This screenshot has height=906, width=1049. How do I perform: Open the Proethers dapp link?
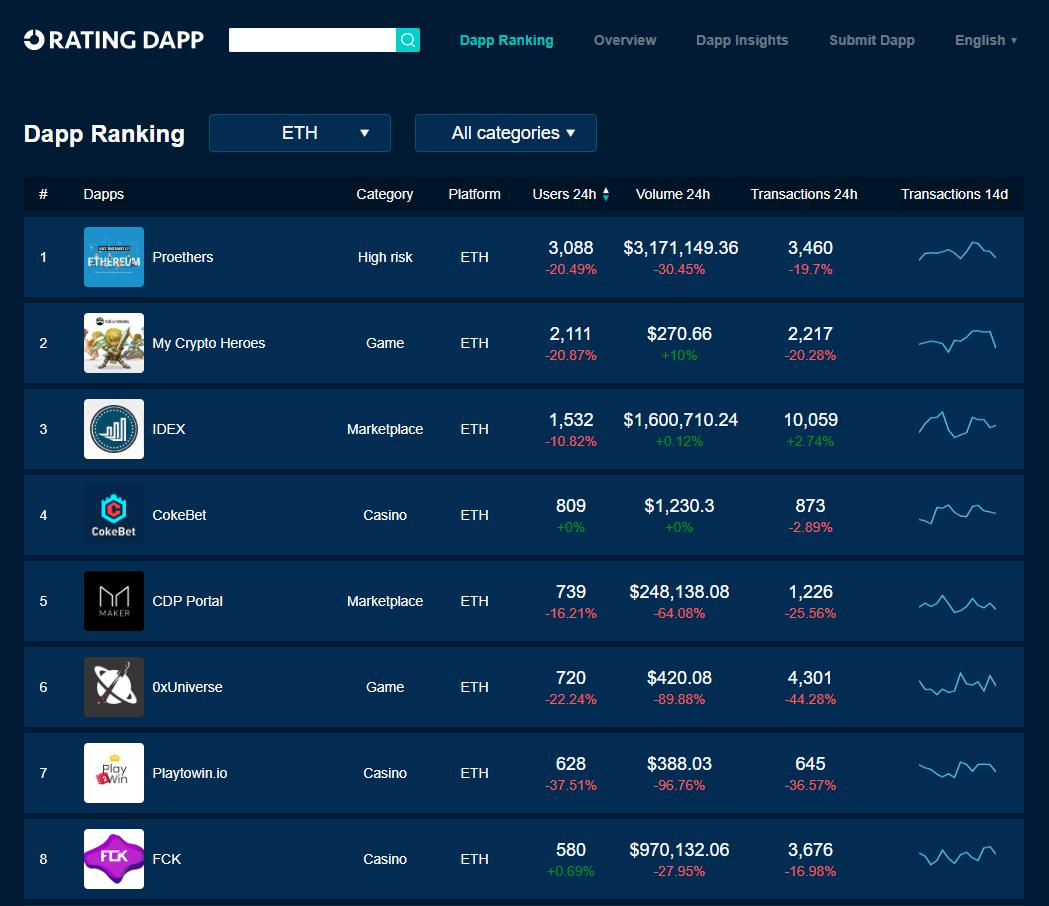coord(183,257)
